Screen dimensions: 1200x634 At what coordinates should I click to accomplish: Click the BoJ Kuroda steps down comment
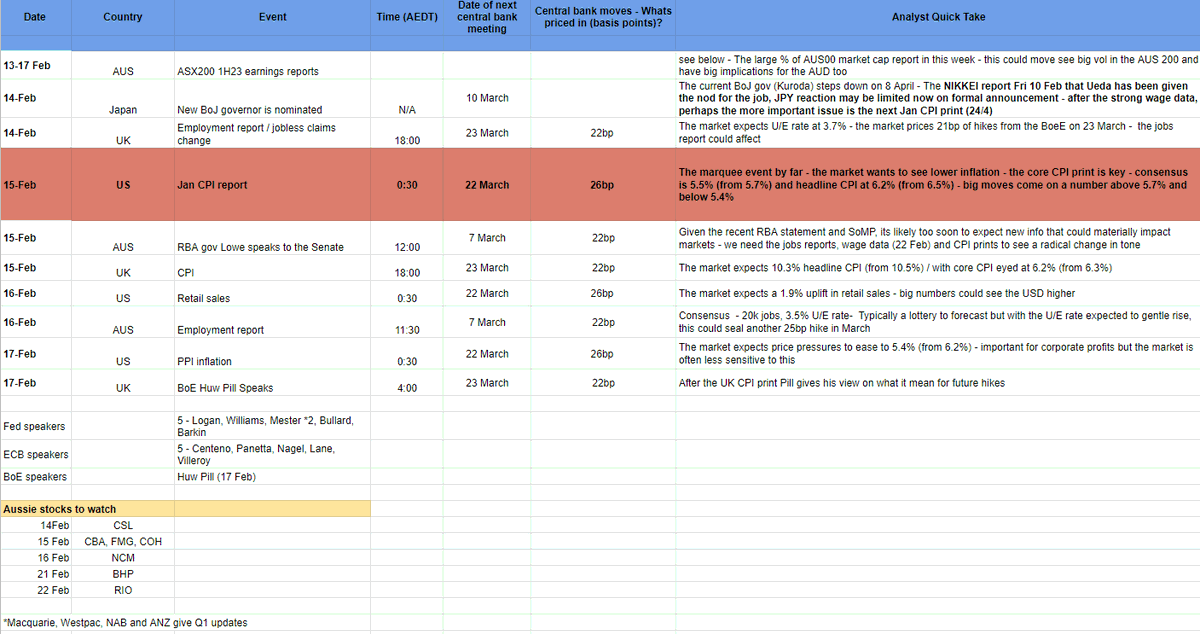click(x=937, y=98)
